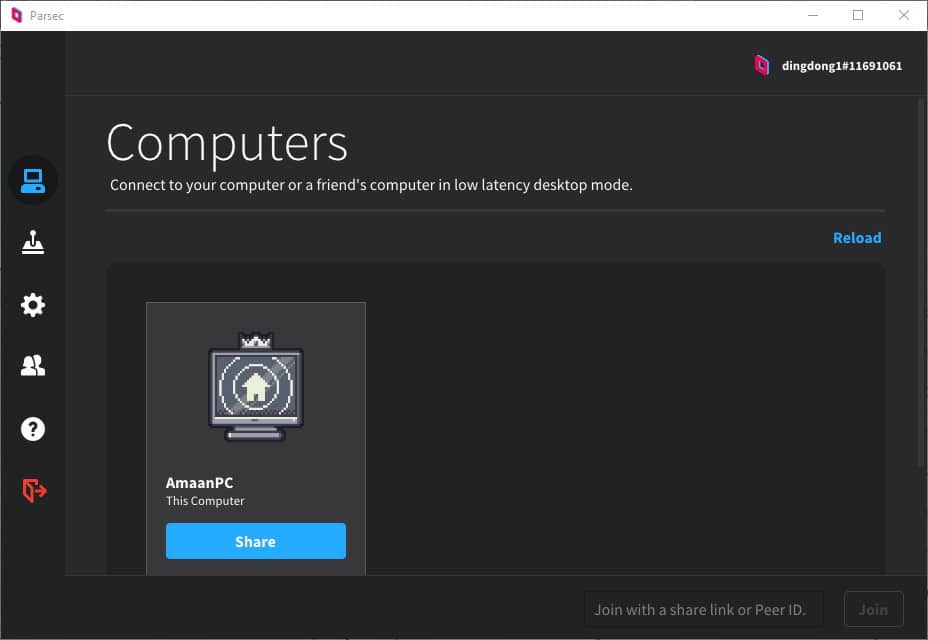Click the AmaanPC computer name
This screenshot has height=640, width=928.
200,483
